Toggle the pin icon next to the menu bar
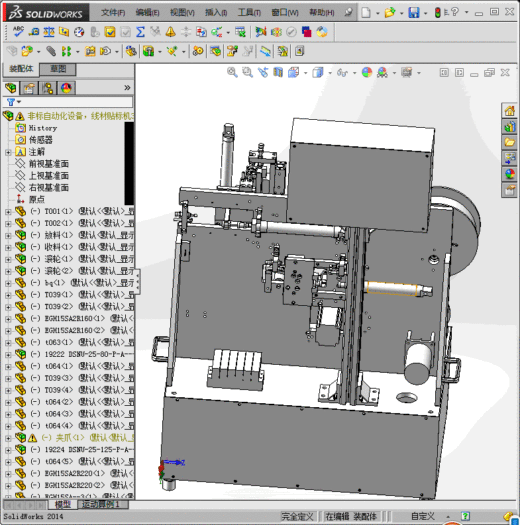The width and height of the screenshot is (520, 525). point(348,13)
